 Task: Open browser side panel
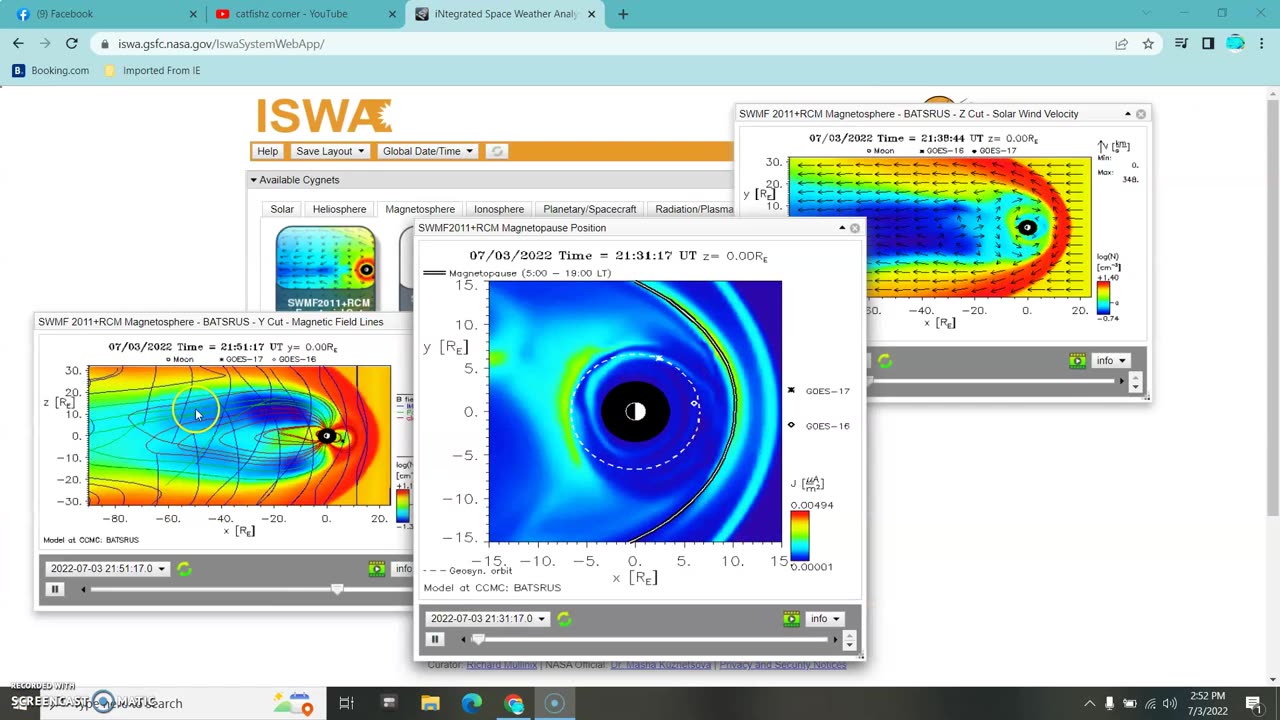(1208, 44)
